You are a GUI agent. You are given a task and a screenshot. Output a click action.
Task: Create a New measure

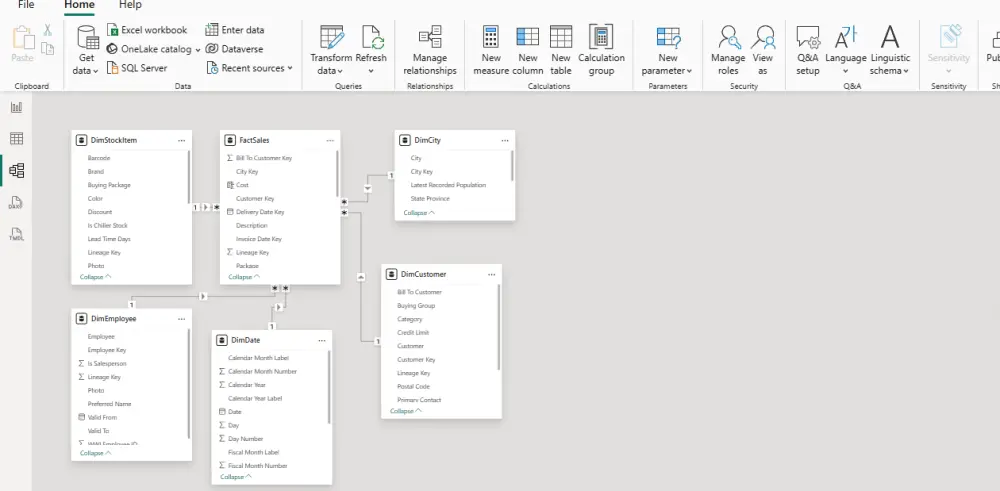[491, 50]
